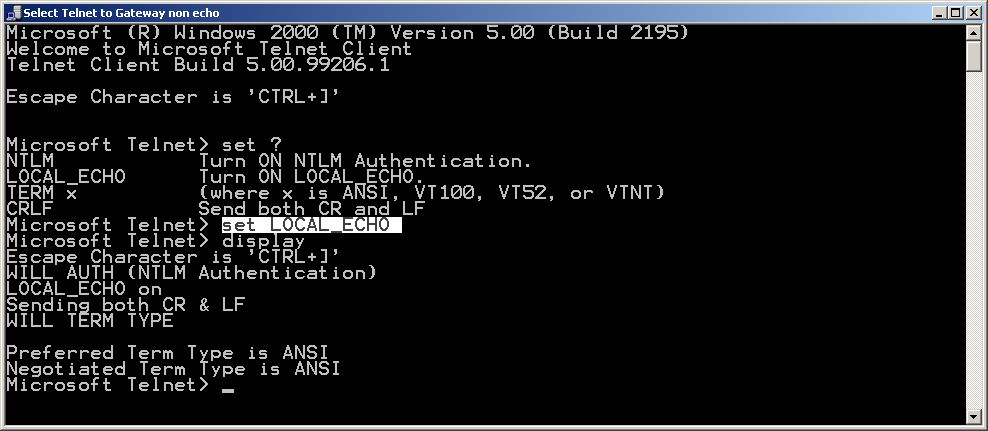The image size is (988, 431).
Task: Maximize the Telnet console window
Action: pyautogui.click(x=955, y=13)
